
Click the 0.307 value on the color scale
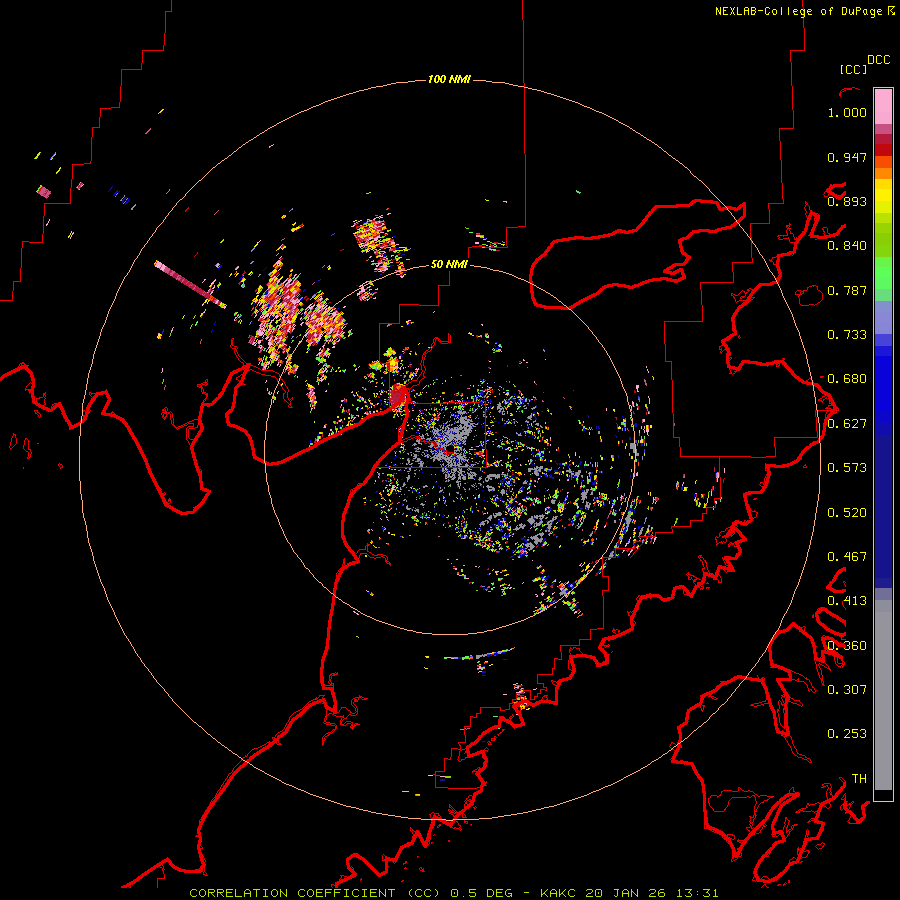coord(847,690)
